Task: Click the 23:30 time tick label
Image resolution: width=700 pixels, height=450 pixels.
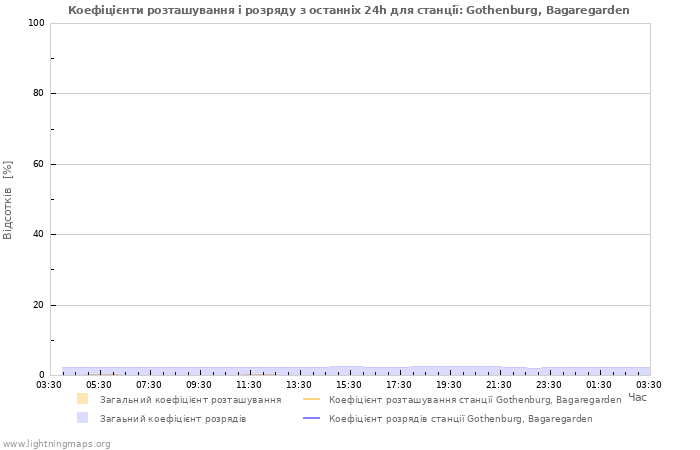Action: point(549,384)
